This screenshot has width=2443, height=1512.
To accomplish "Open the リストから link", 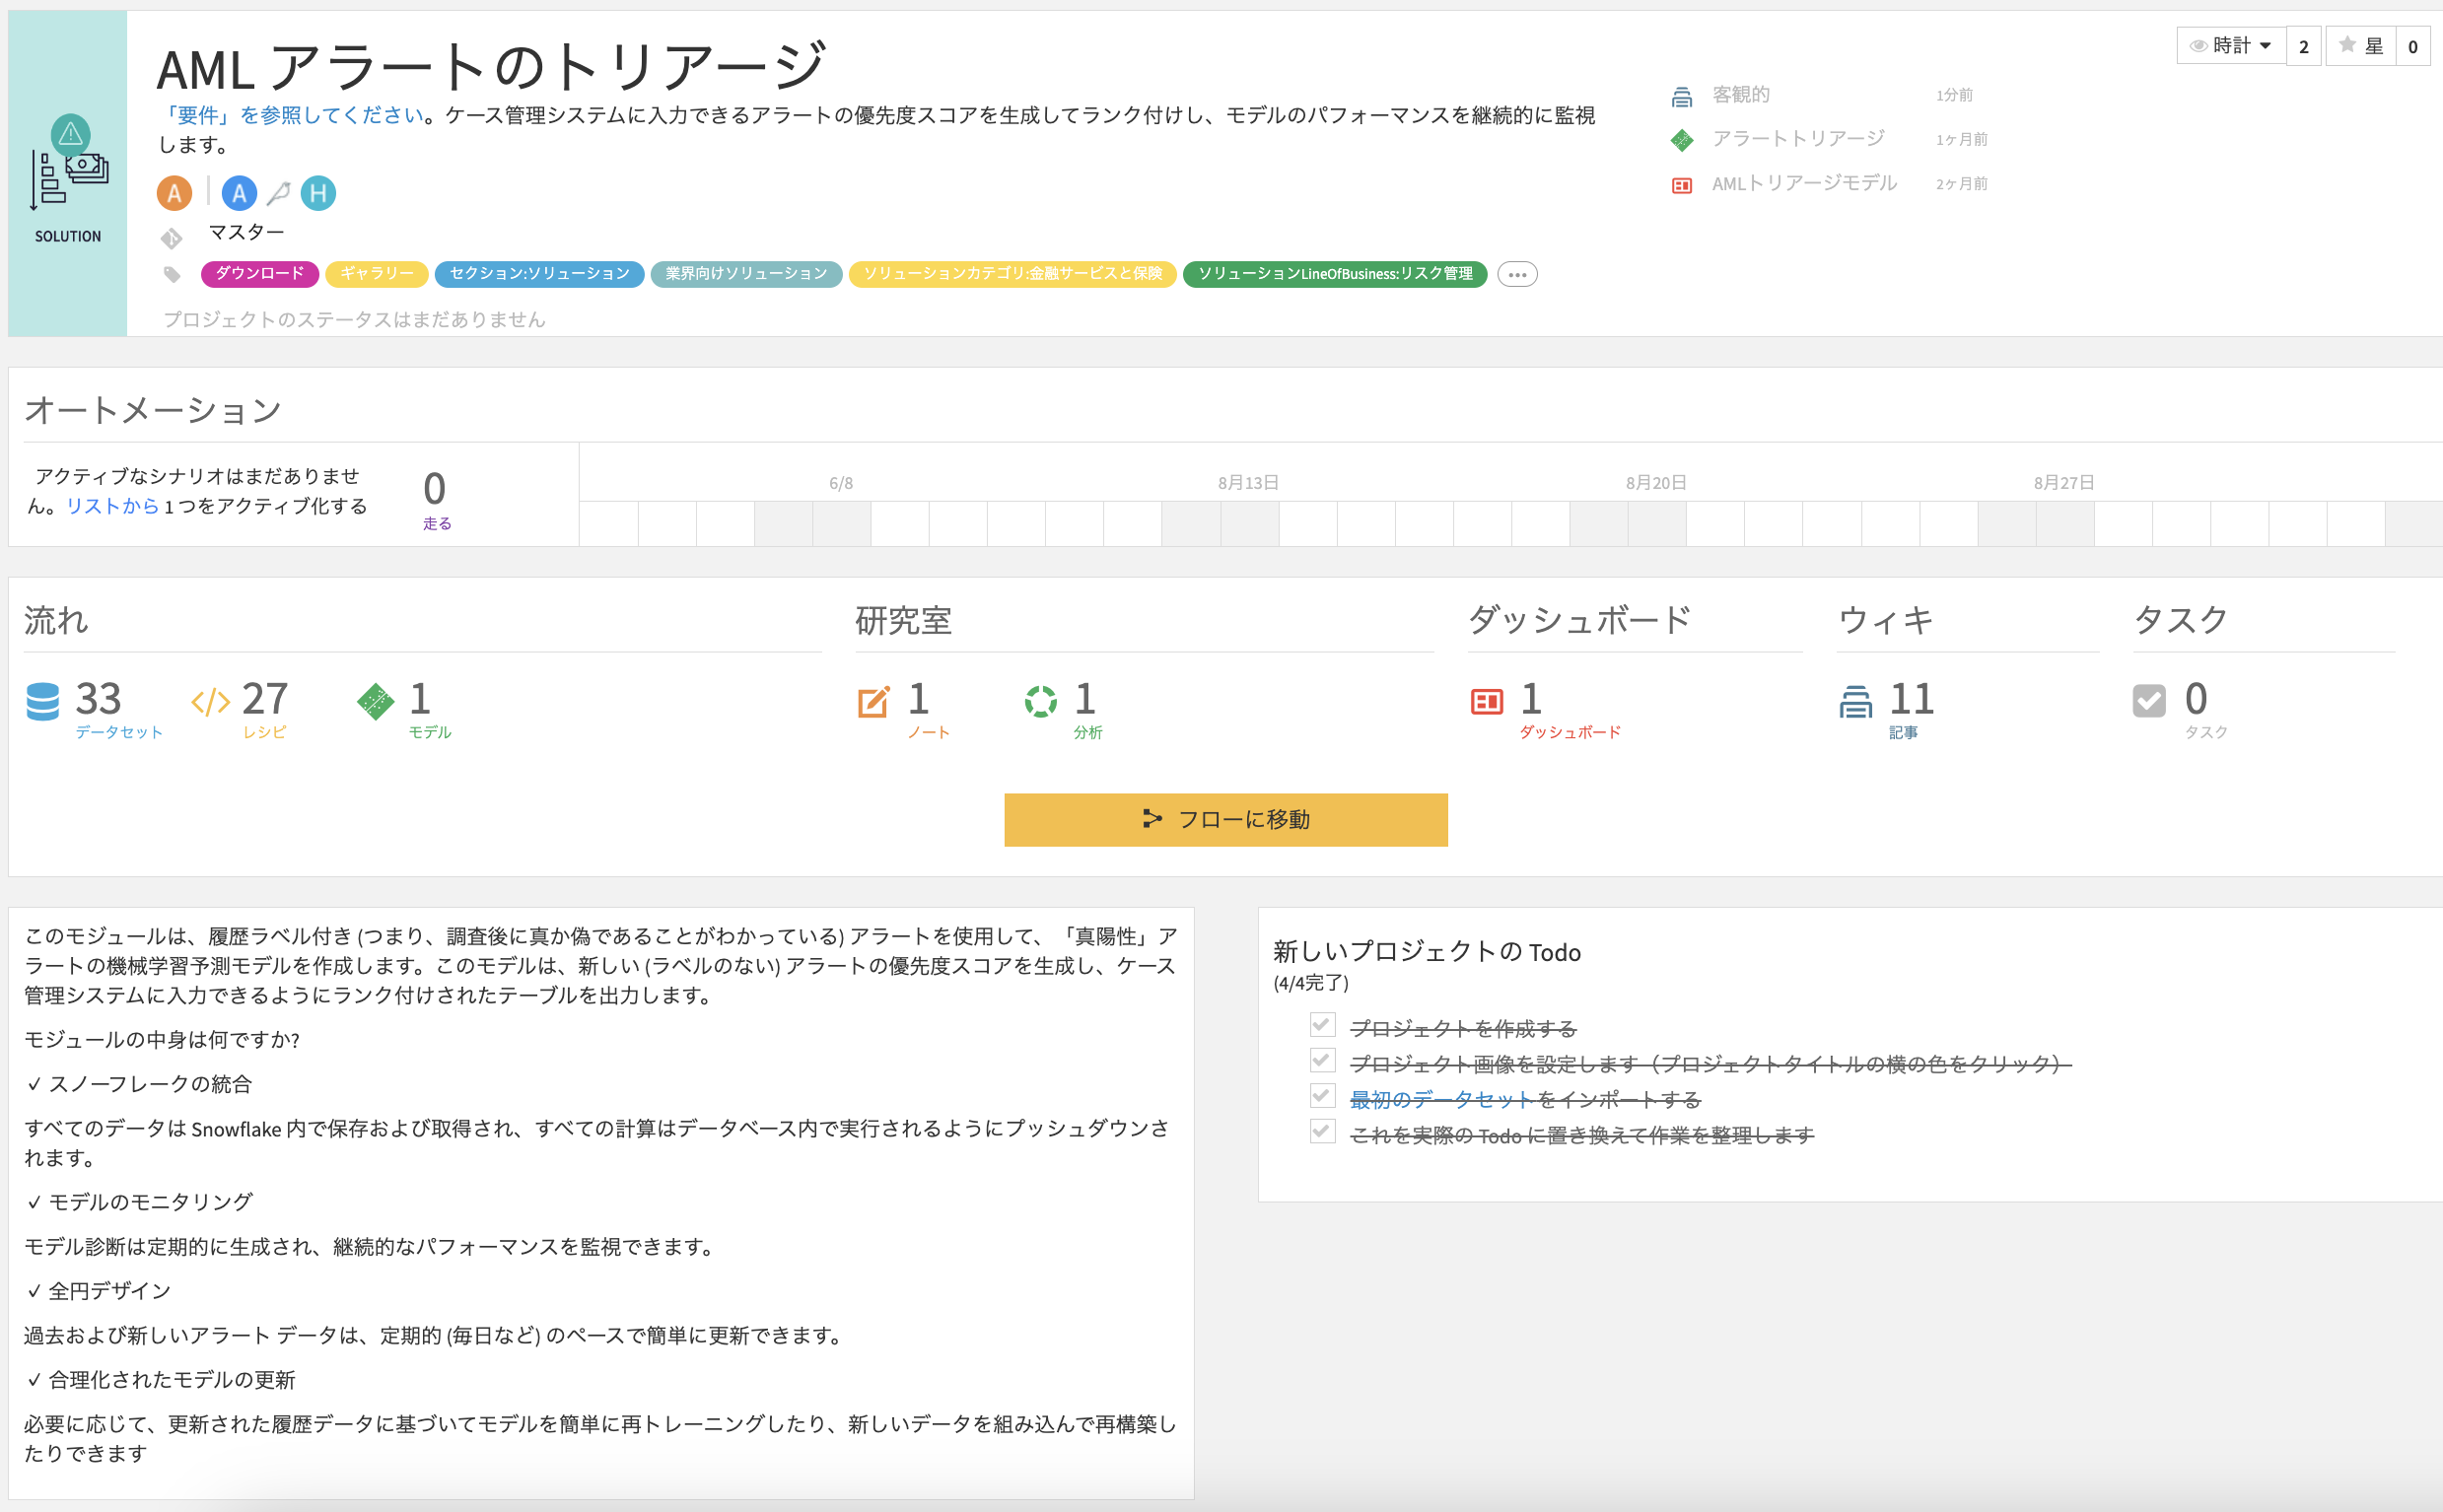I will (x=112, y=506).
